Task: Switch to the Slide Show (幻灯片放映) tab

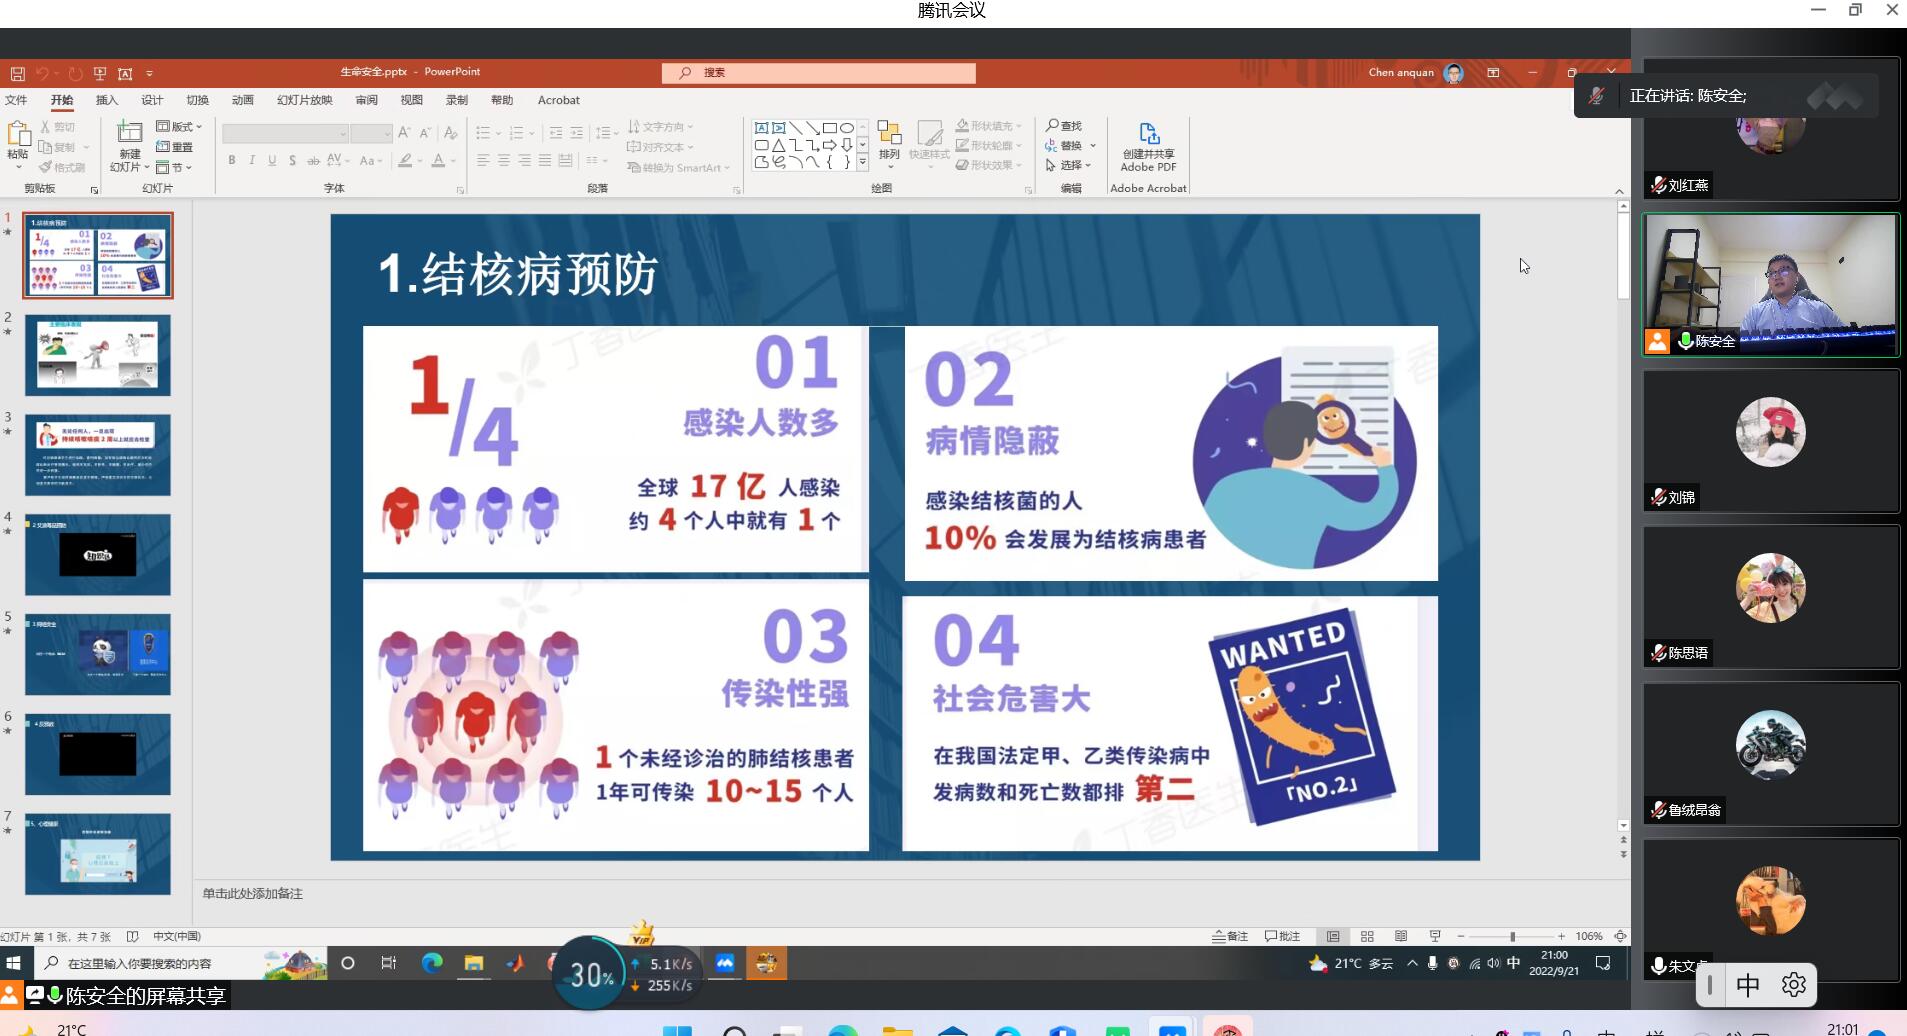Action: tap(304, 100)
